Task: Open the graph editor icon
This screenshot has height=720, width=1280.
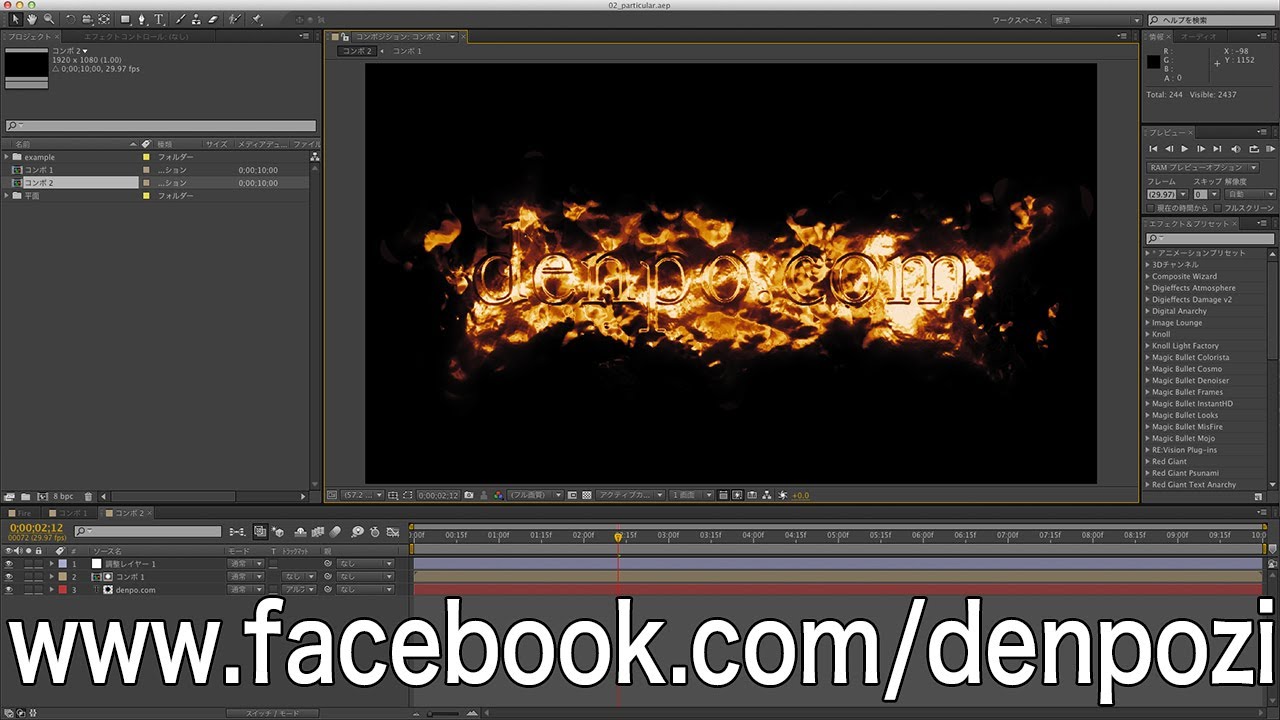Action: (393, 532)
